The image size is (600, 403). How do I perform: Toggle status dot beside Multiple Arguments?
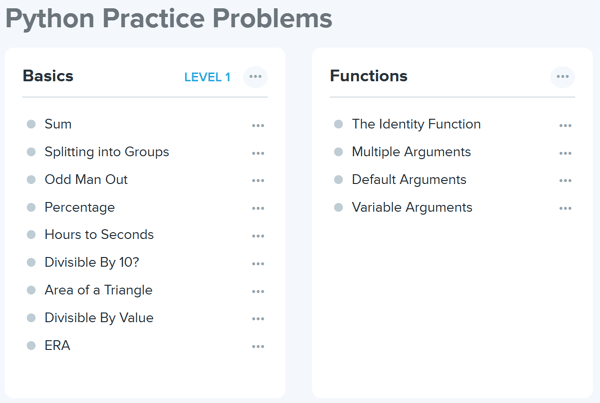pos(338,153)
